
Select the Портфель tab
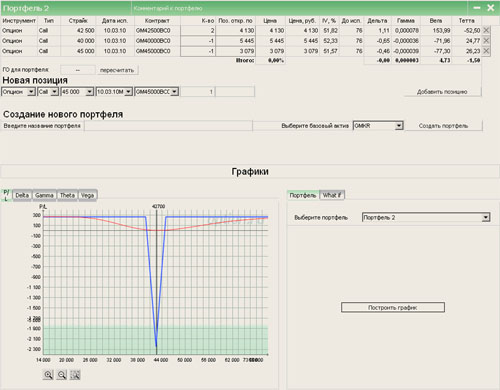pos(303,195)
